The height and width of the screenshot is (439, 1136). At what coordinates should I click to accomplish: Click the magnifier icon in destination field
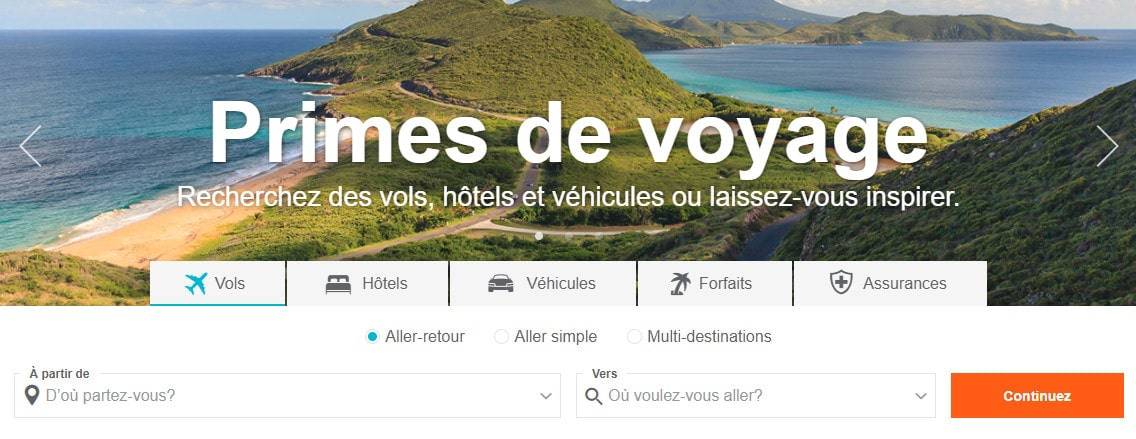pyautogui.click(x=594, y=396)
